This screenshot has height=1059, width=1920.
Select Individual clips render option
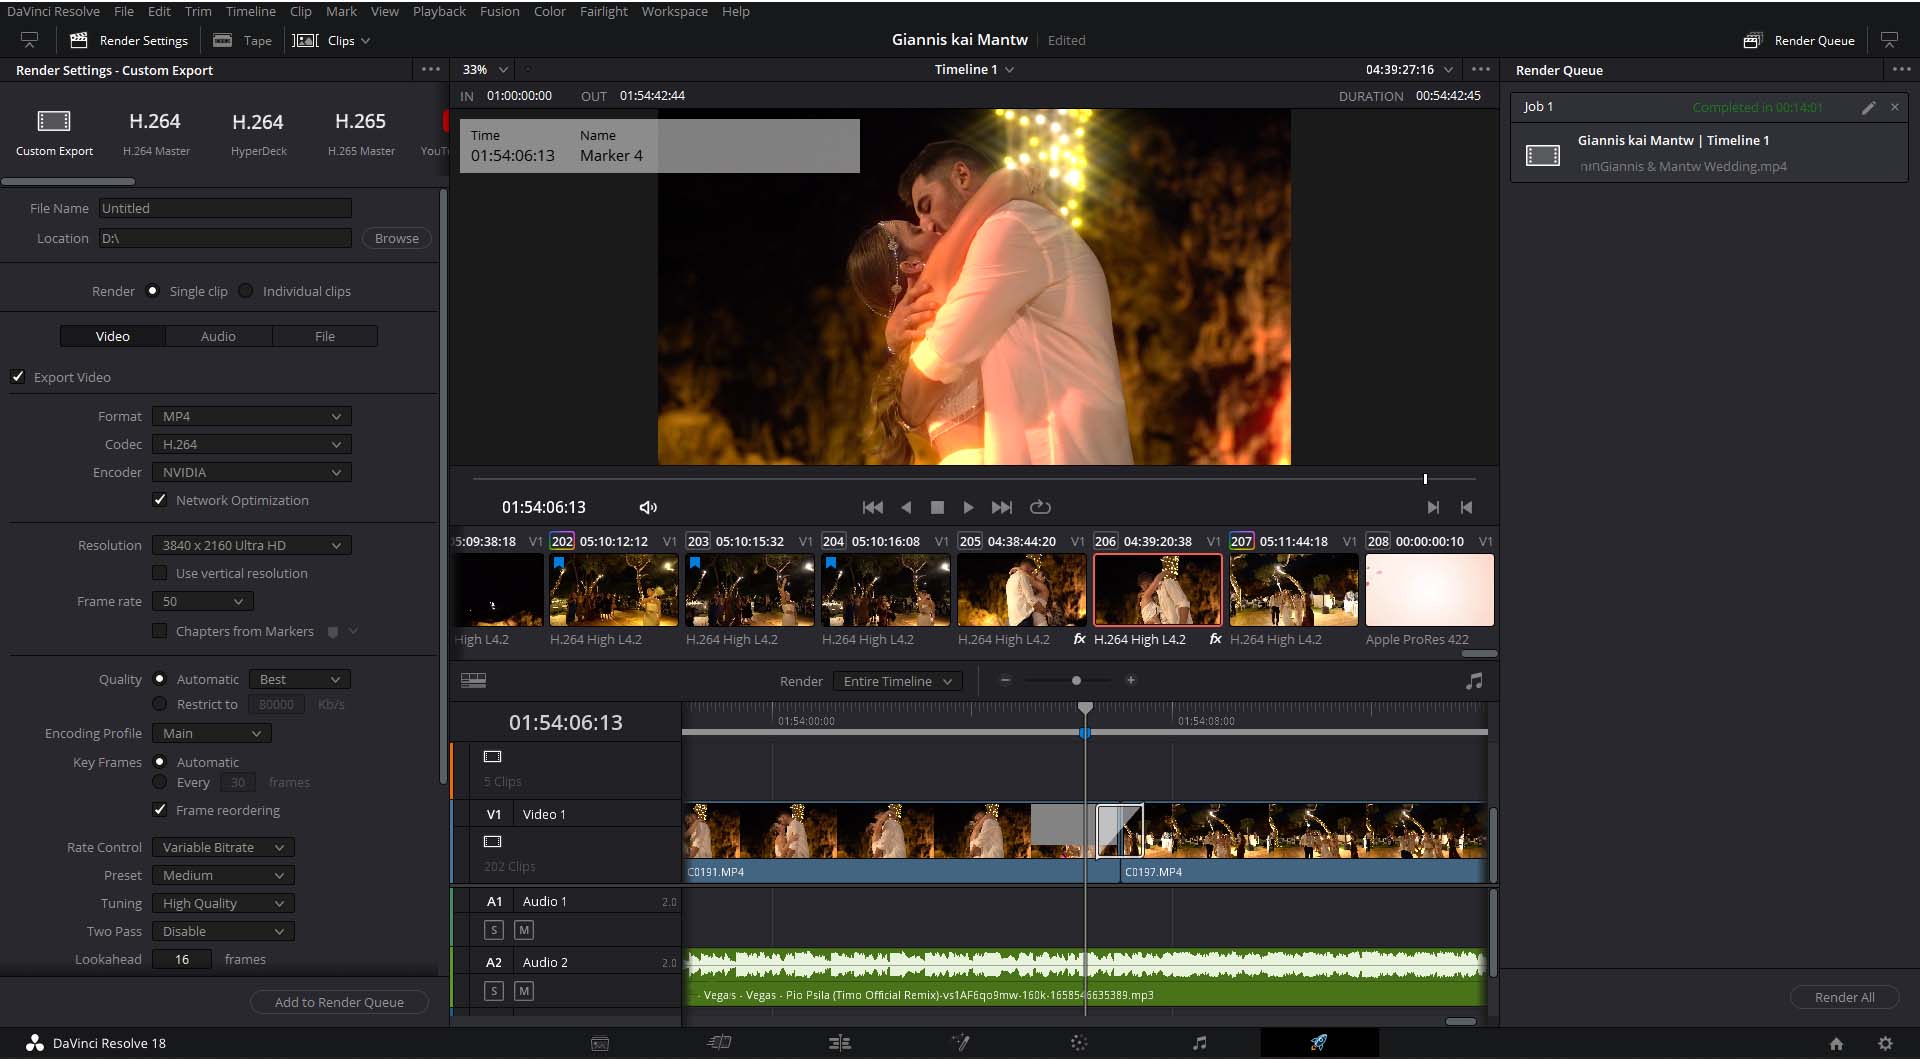pyautogui.click(x=246, y=291)
